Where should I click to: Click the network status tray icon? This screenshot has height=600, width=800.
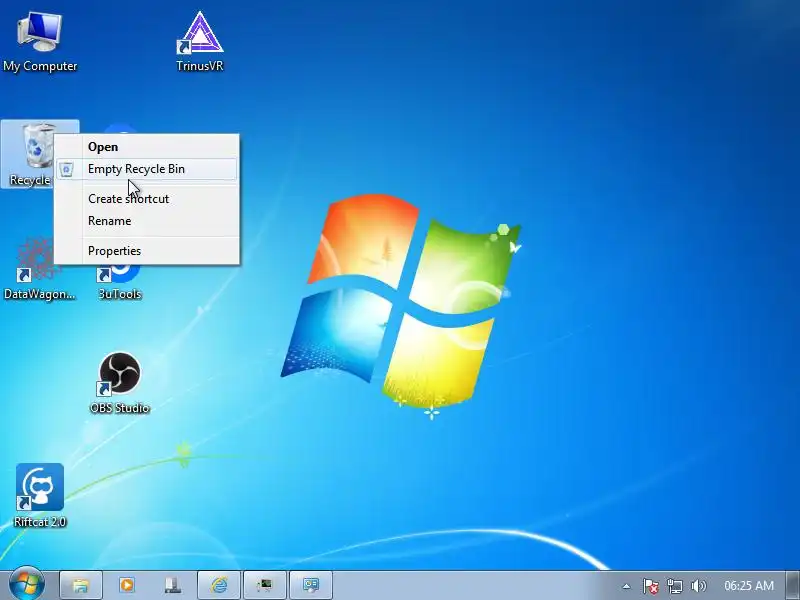(674, 586)
